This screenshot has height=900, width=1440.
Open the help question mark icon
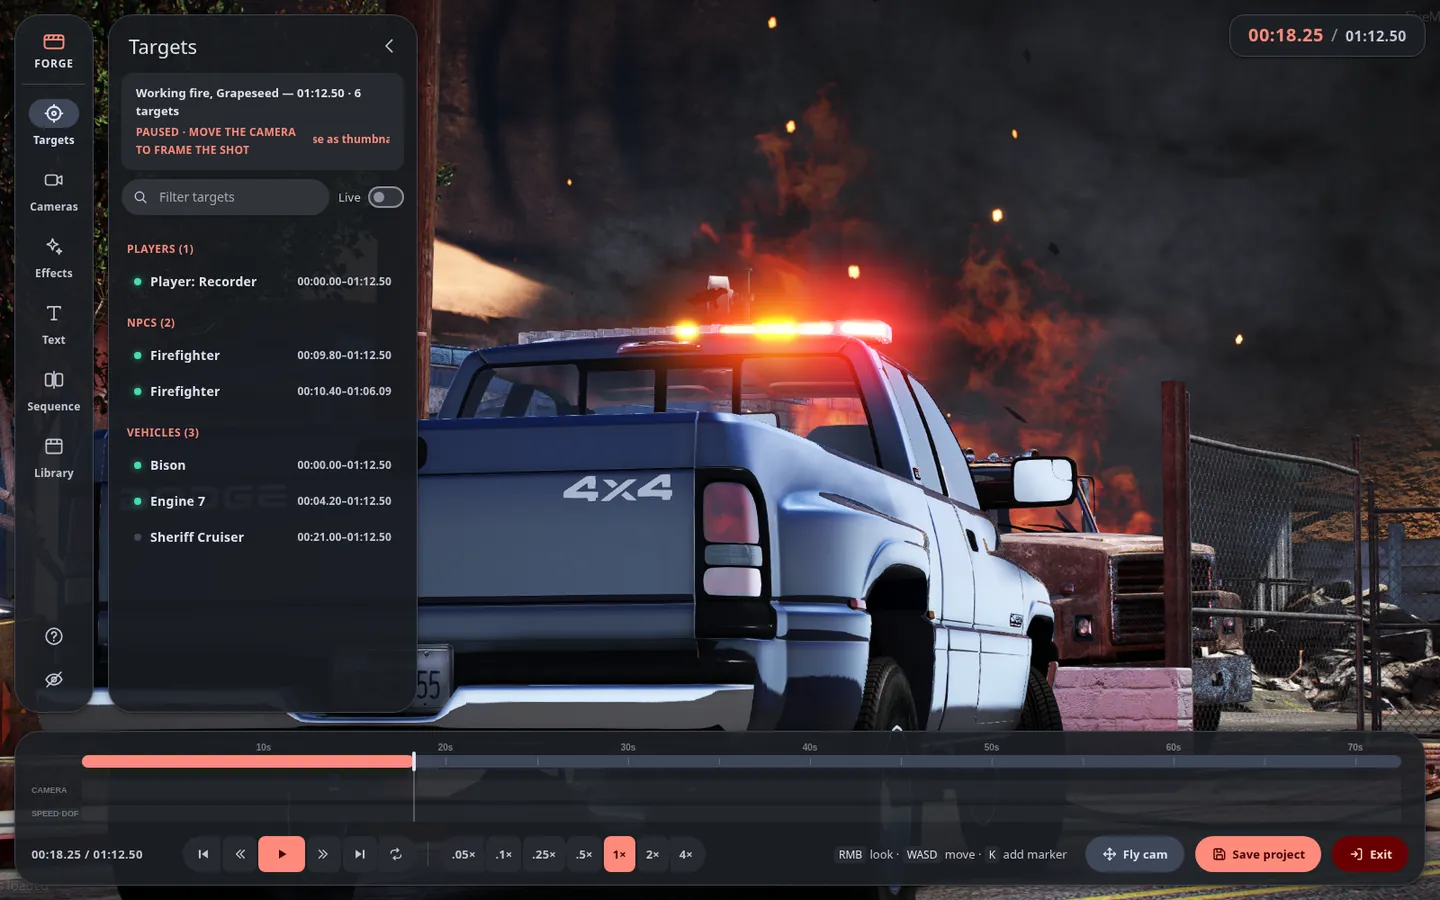coord(54,636)
